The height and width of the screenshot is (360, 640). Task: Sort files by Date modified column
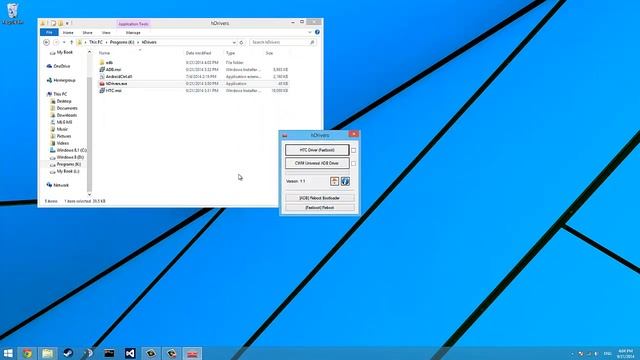198,53
